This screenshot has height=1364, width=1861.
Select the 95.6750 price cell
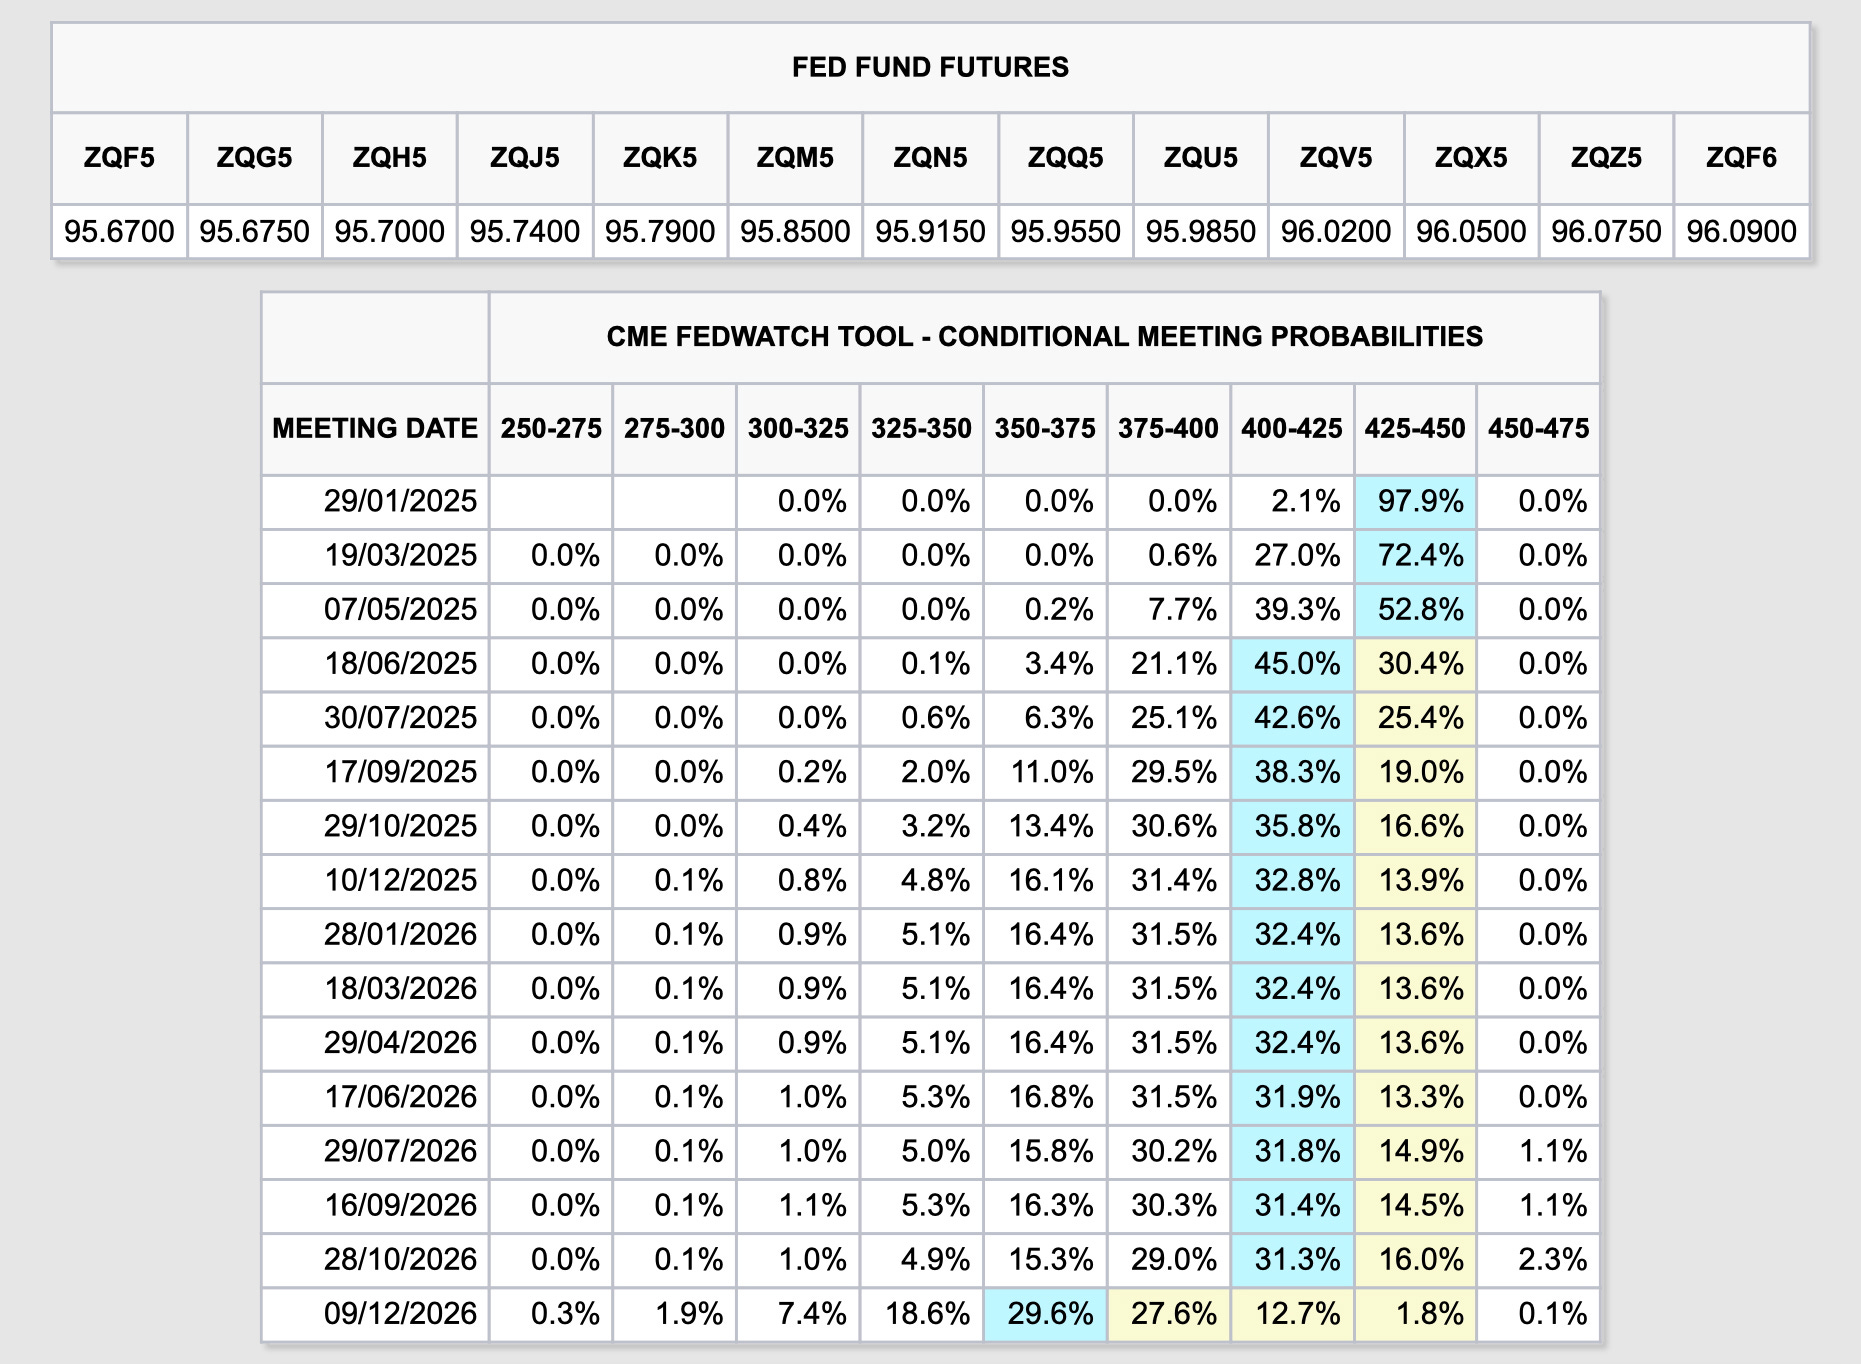click(x=254, y=231)
